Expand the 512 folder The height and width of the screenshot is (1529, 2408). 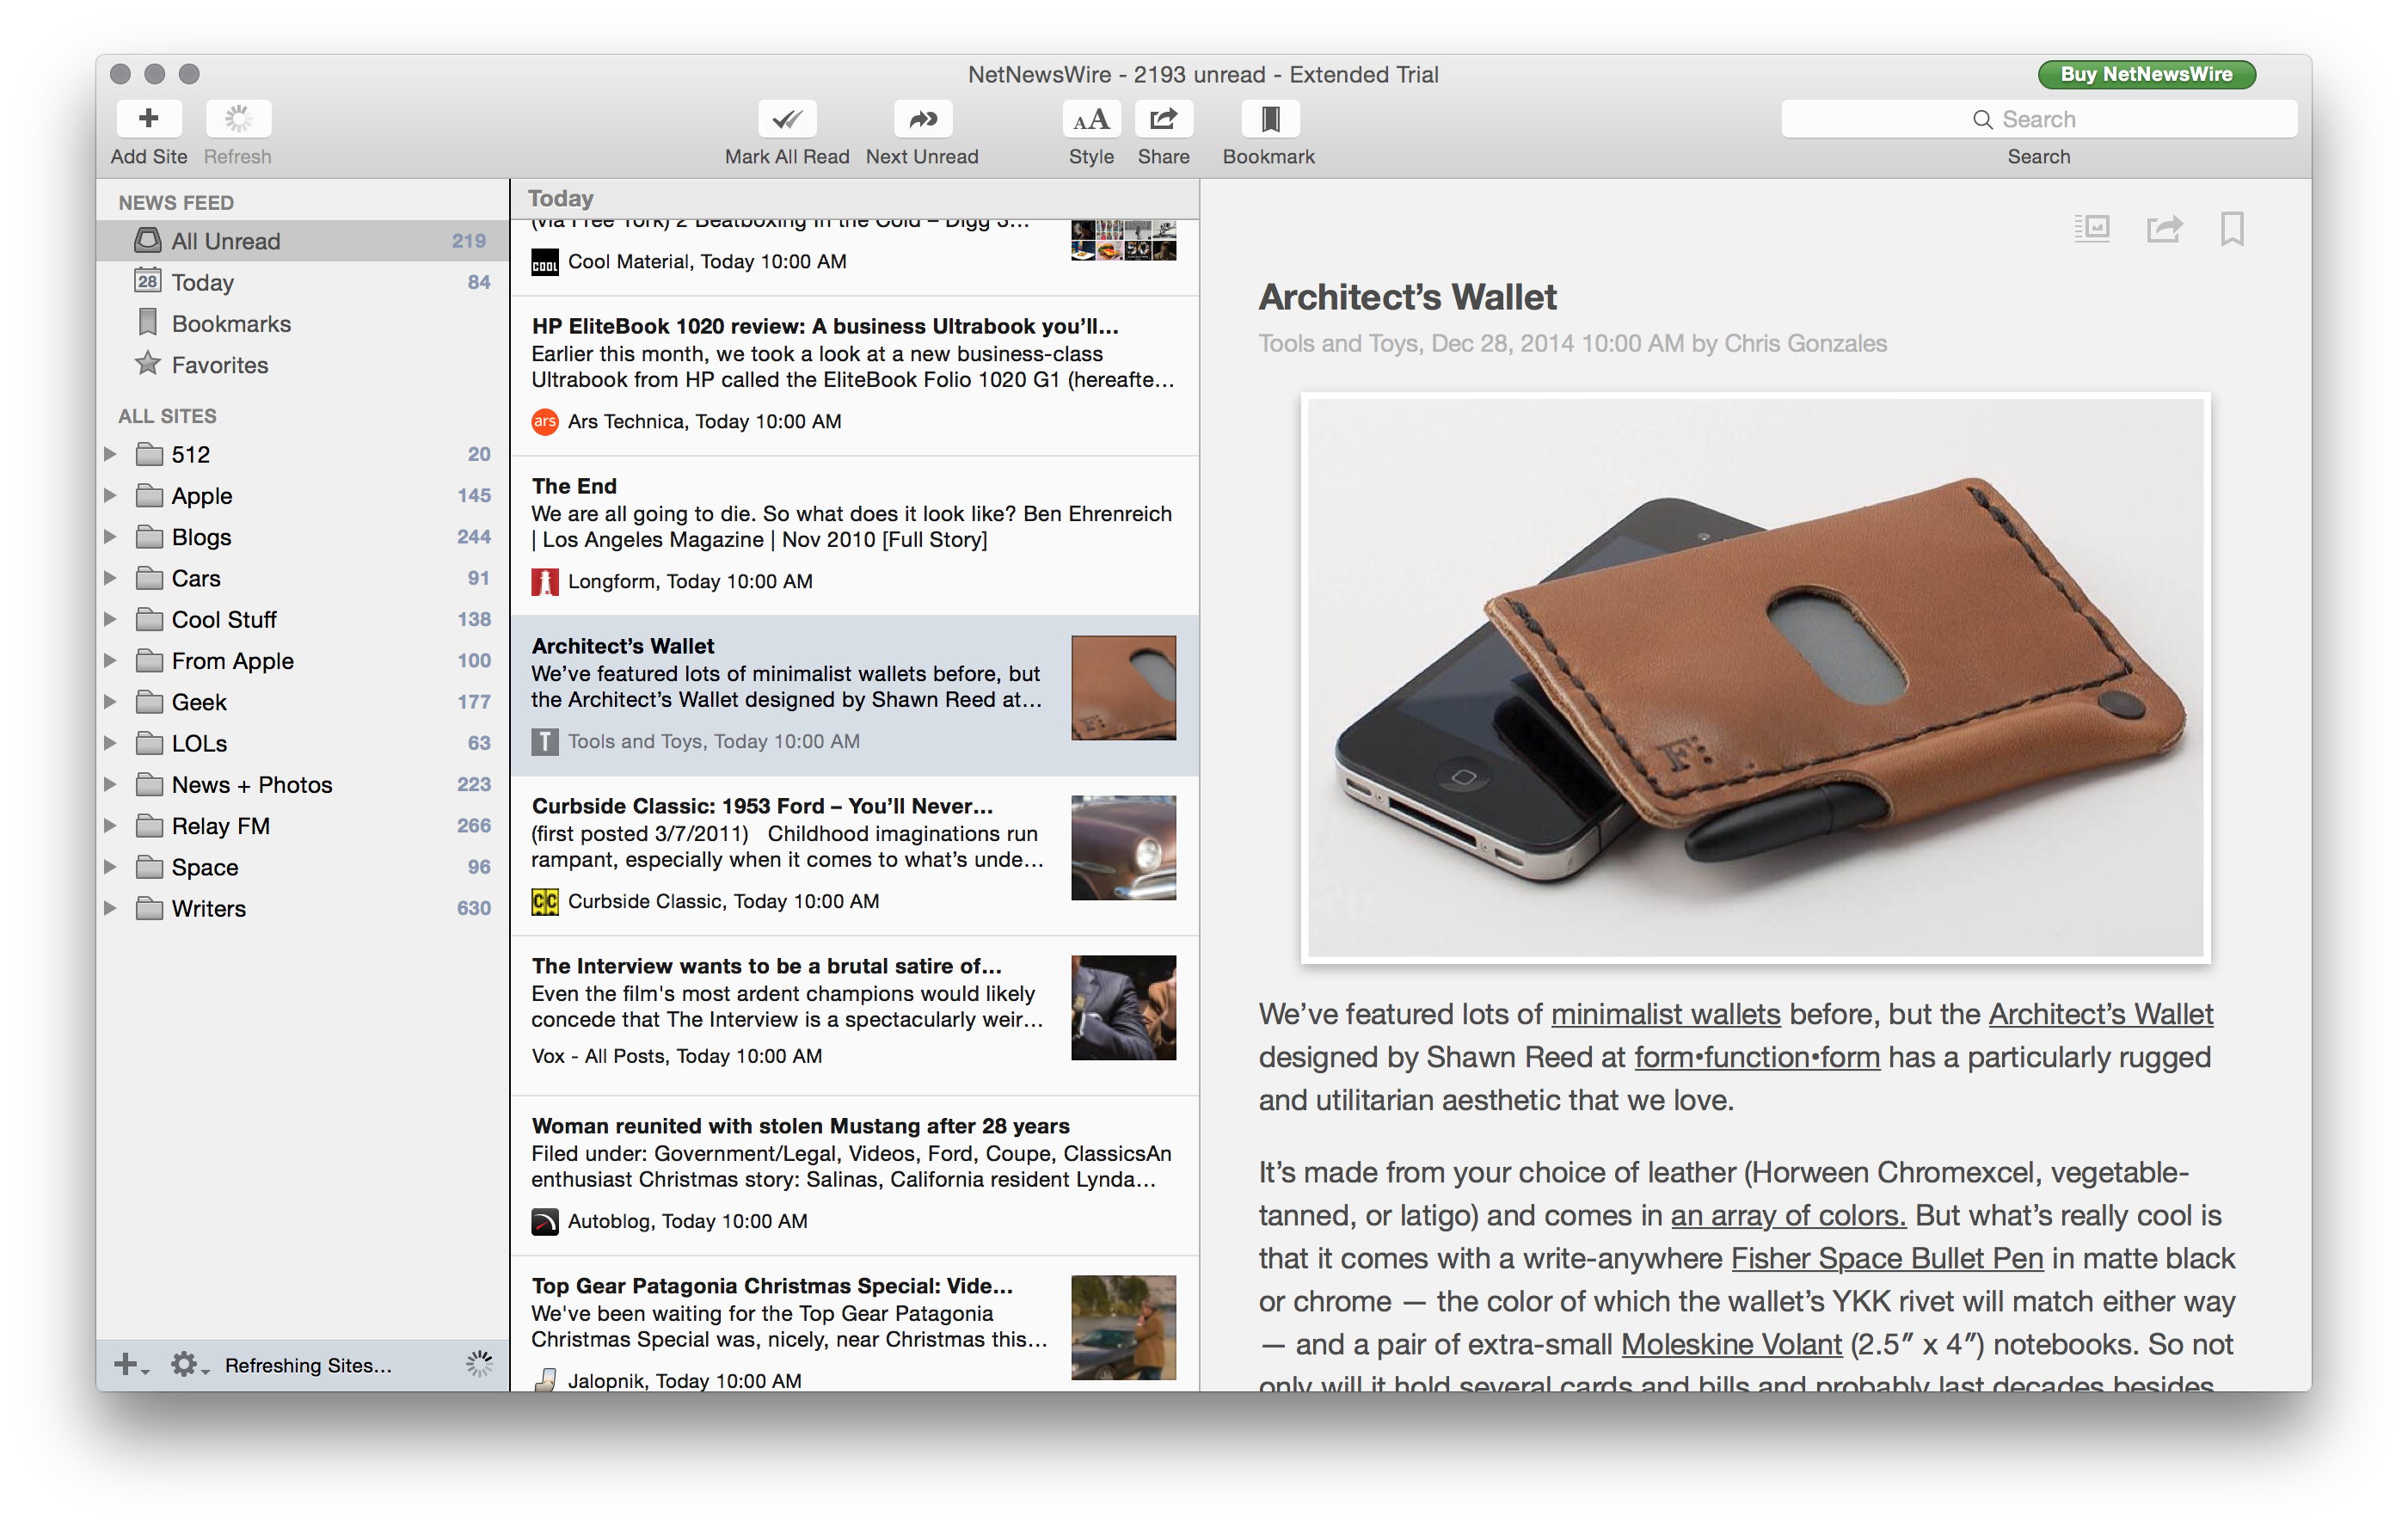[111, 454]
